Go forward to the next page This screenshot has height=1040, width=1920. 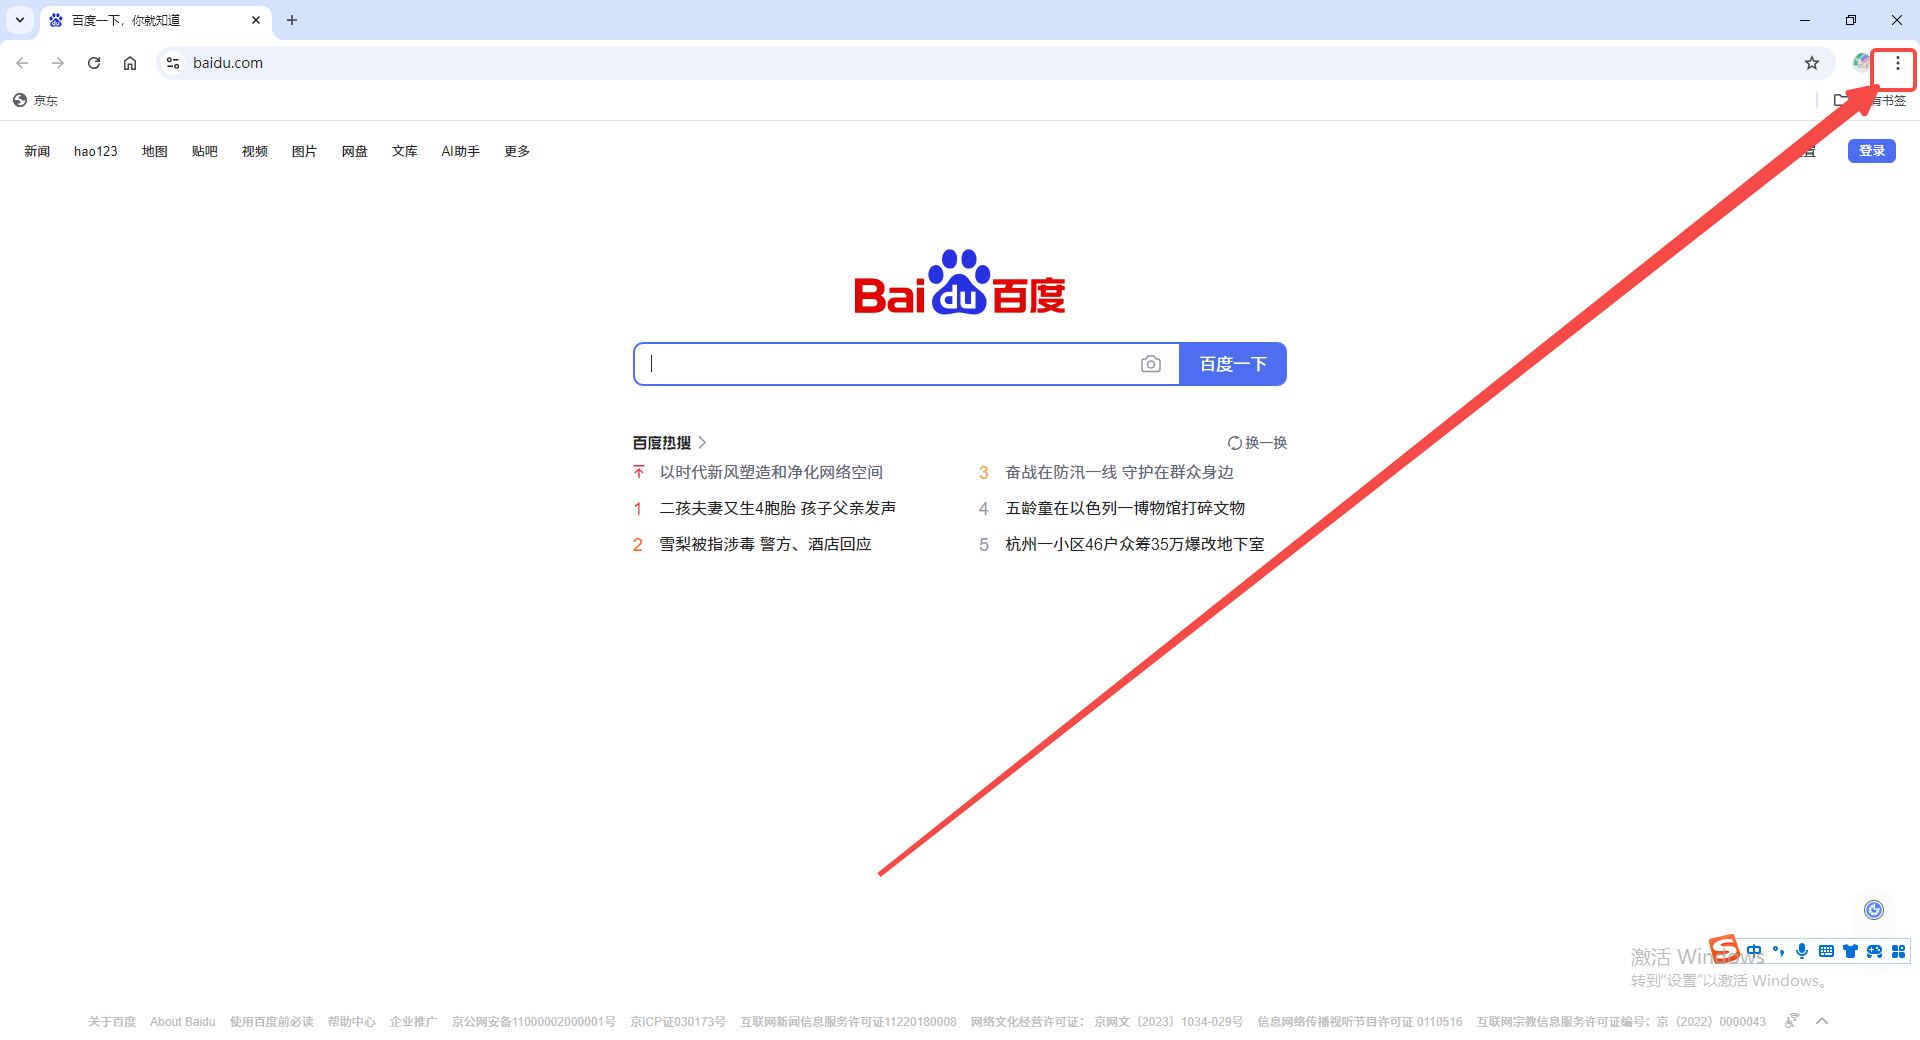click(x=58, y=63)
